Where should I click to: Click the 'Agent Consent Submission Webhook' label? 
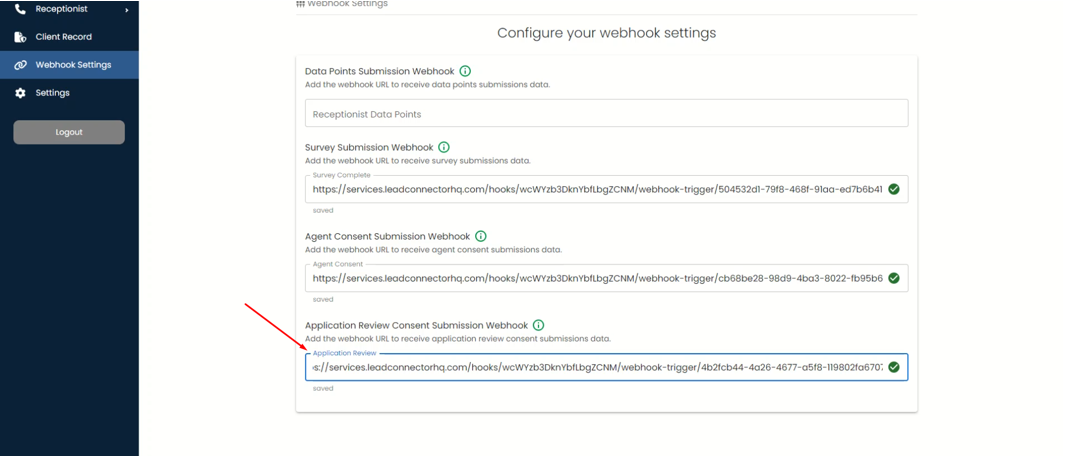coord(388,236)
